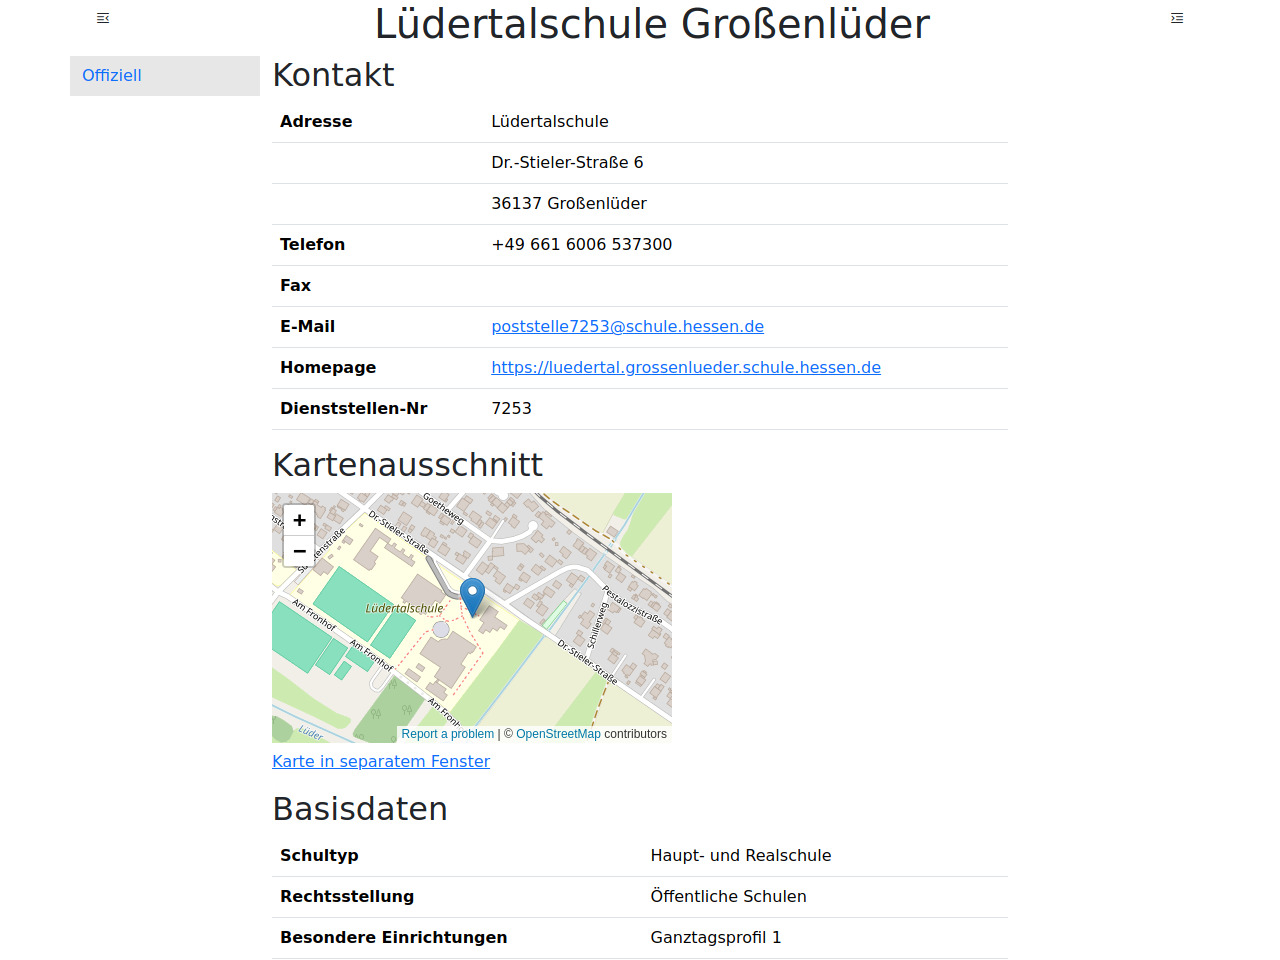Click the Dienststellen-Nr value 7253
Screen dimensions: 1280x960
coord(511,409)
